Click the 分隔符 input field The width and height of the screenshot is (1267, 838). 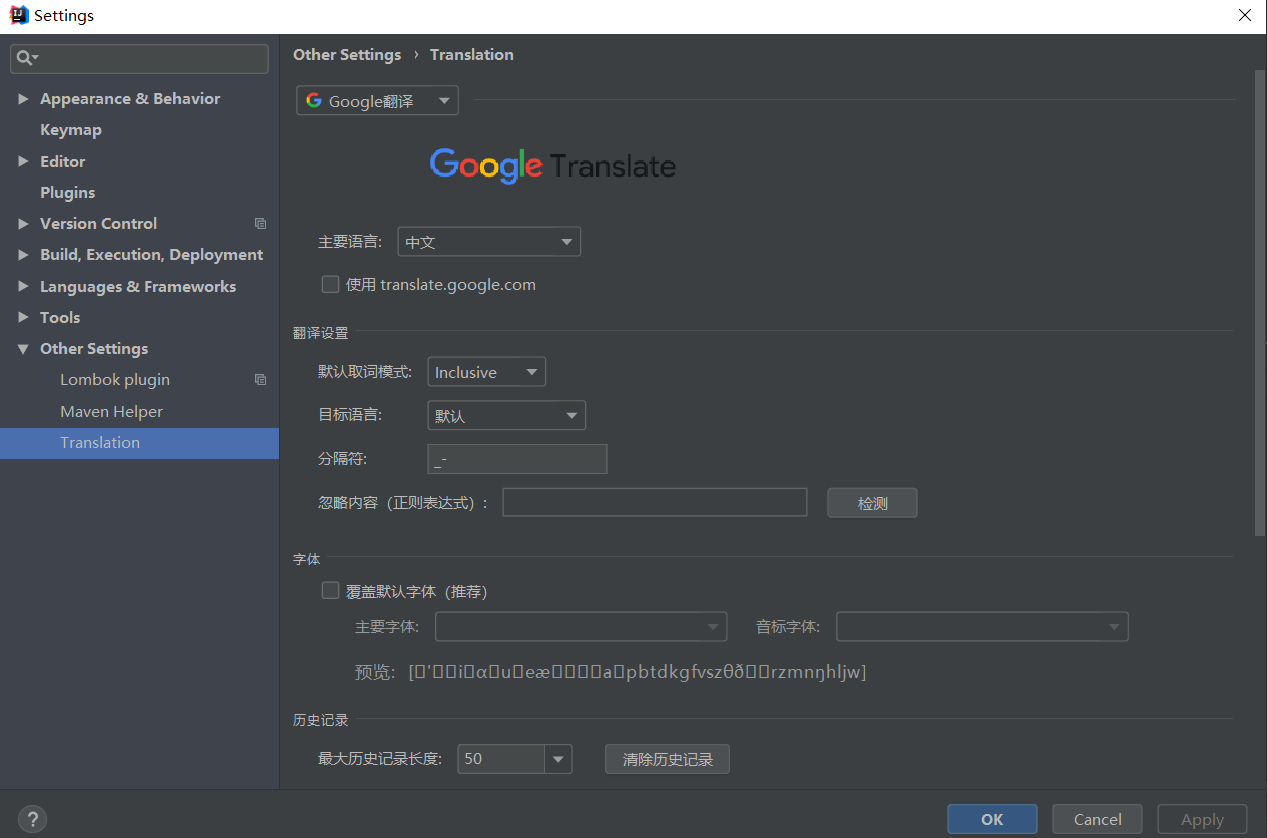coord(517,459)
